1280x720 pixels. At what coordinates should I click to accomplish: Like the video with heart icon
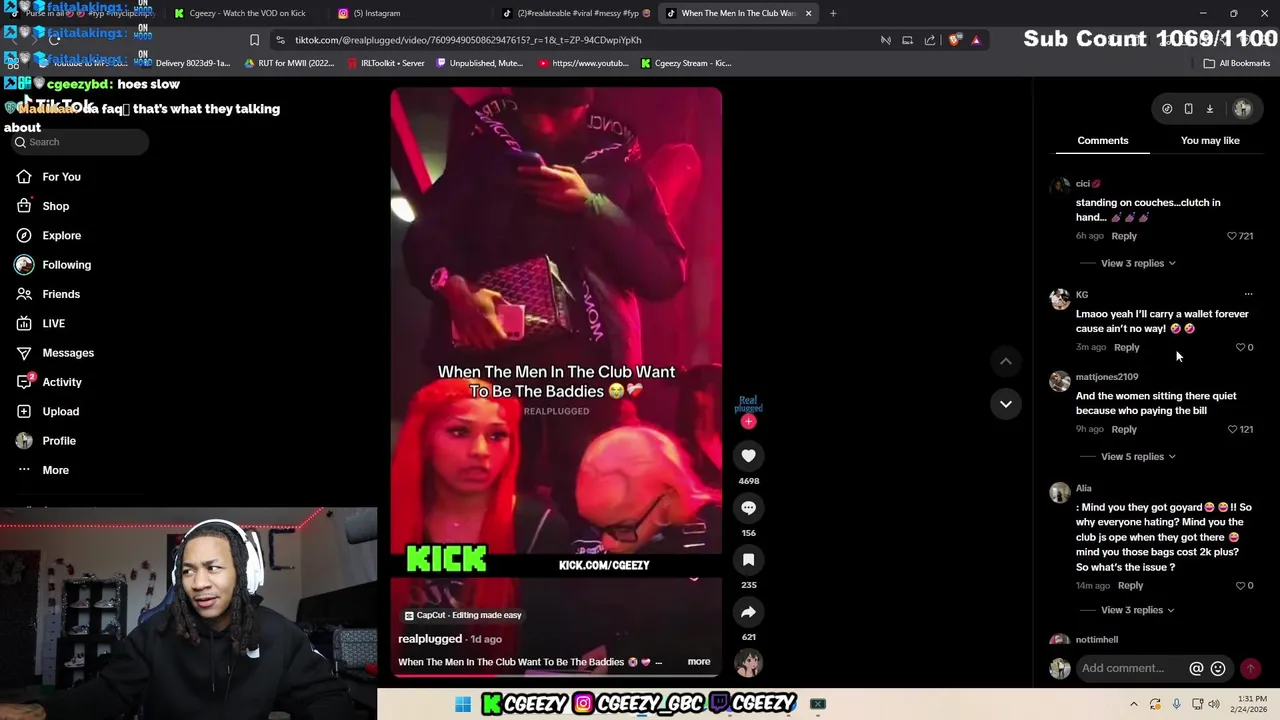748,456
